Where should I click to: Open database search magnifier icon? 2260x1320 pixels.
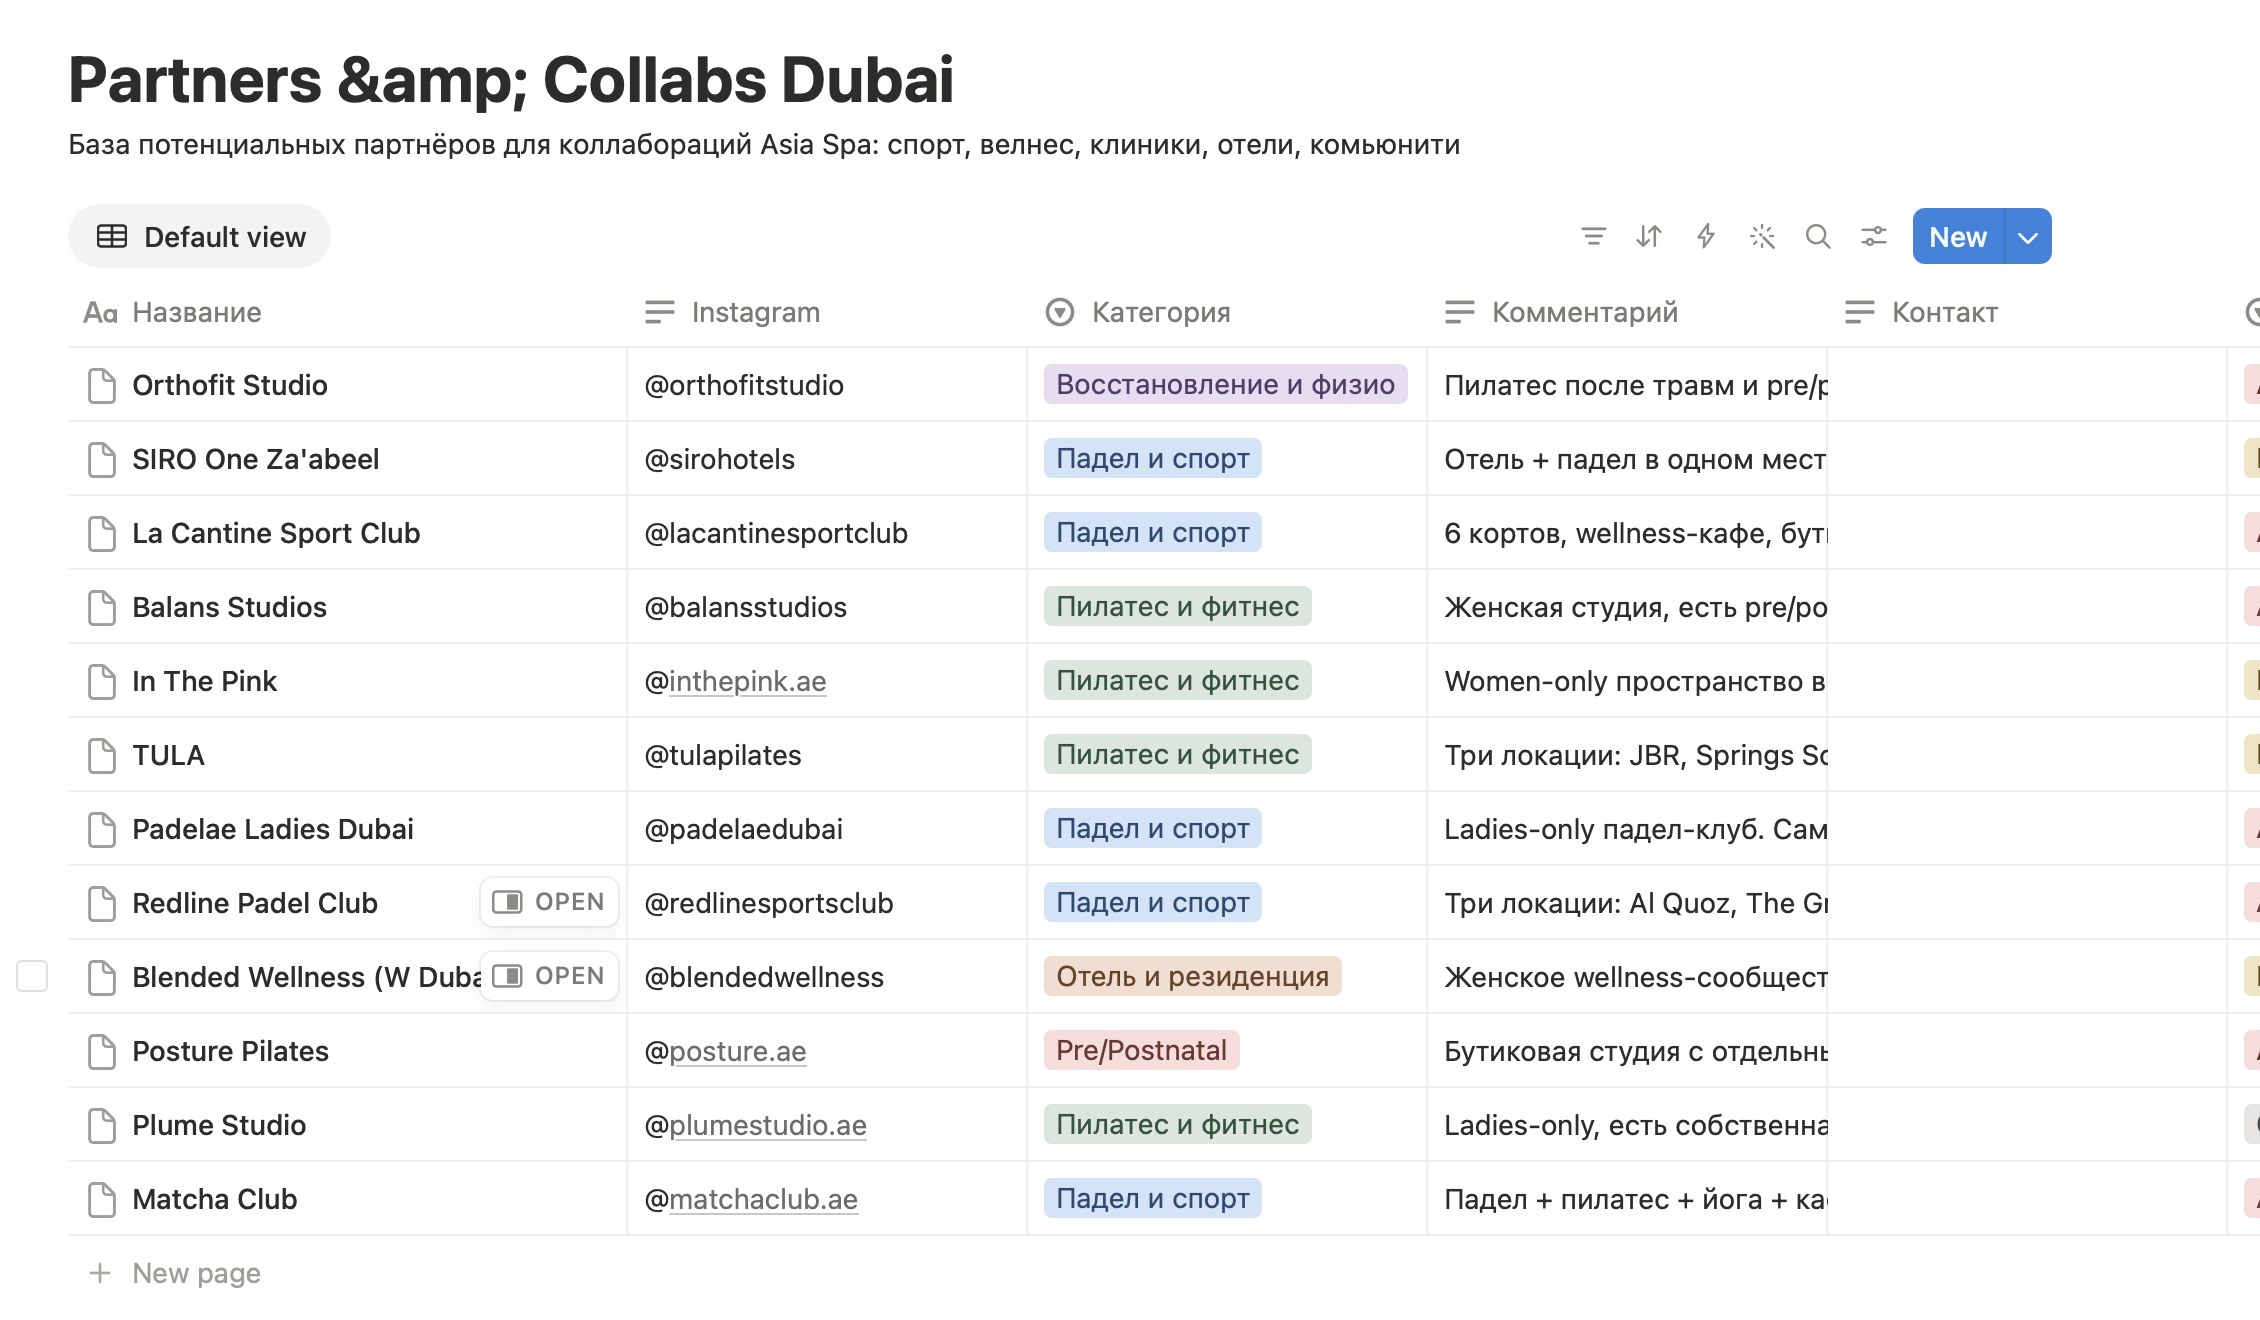[x=1818, y=237]
